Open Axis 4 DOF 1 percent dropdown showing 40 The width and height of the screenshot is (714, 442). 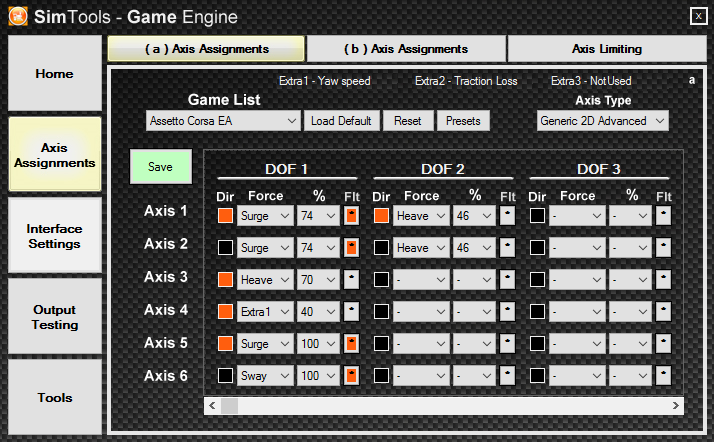click(x=318, y=312)
